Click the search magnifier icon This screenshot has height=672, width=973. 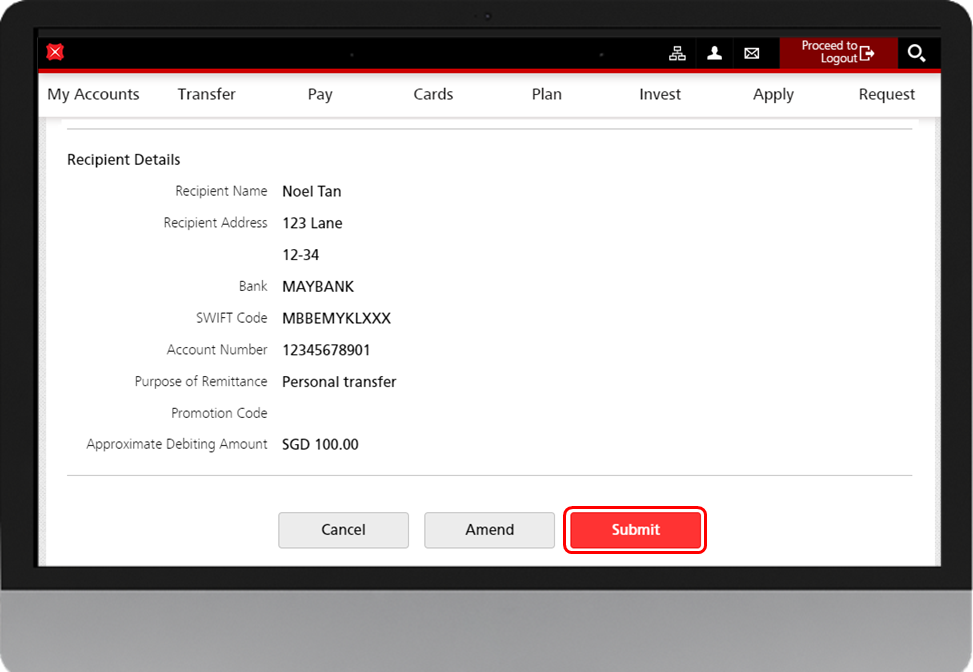[916, 53]
